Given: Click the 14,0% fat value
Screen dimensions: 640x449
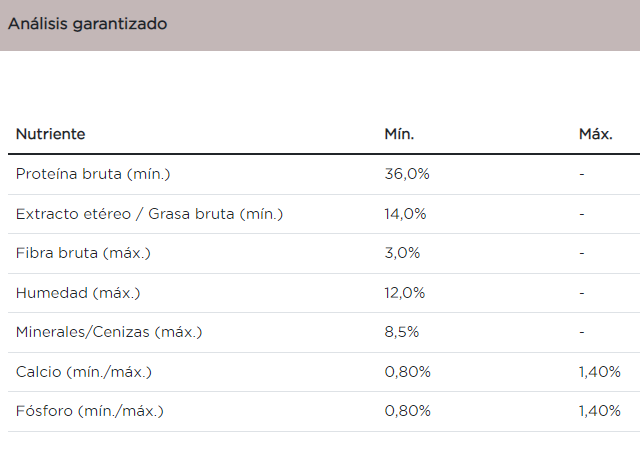Looking at the screenshot, I should [x=406, y=214].
